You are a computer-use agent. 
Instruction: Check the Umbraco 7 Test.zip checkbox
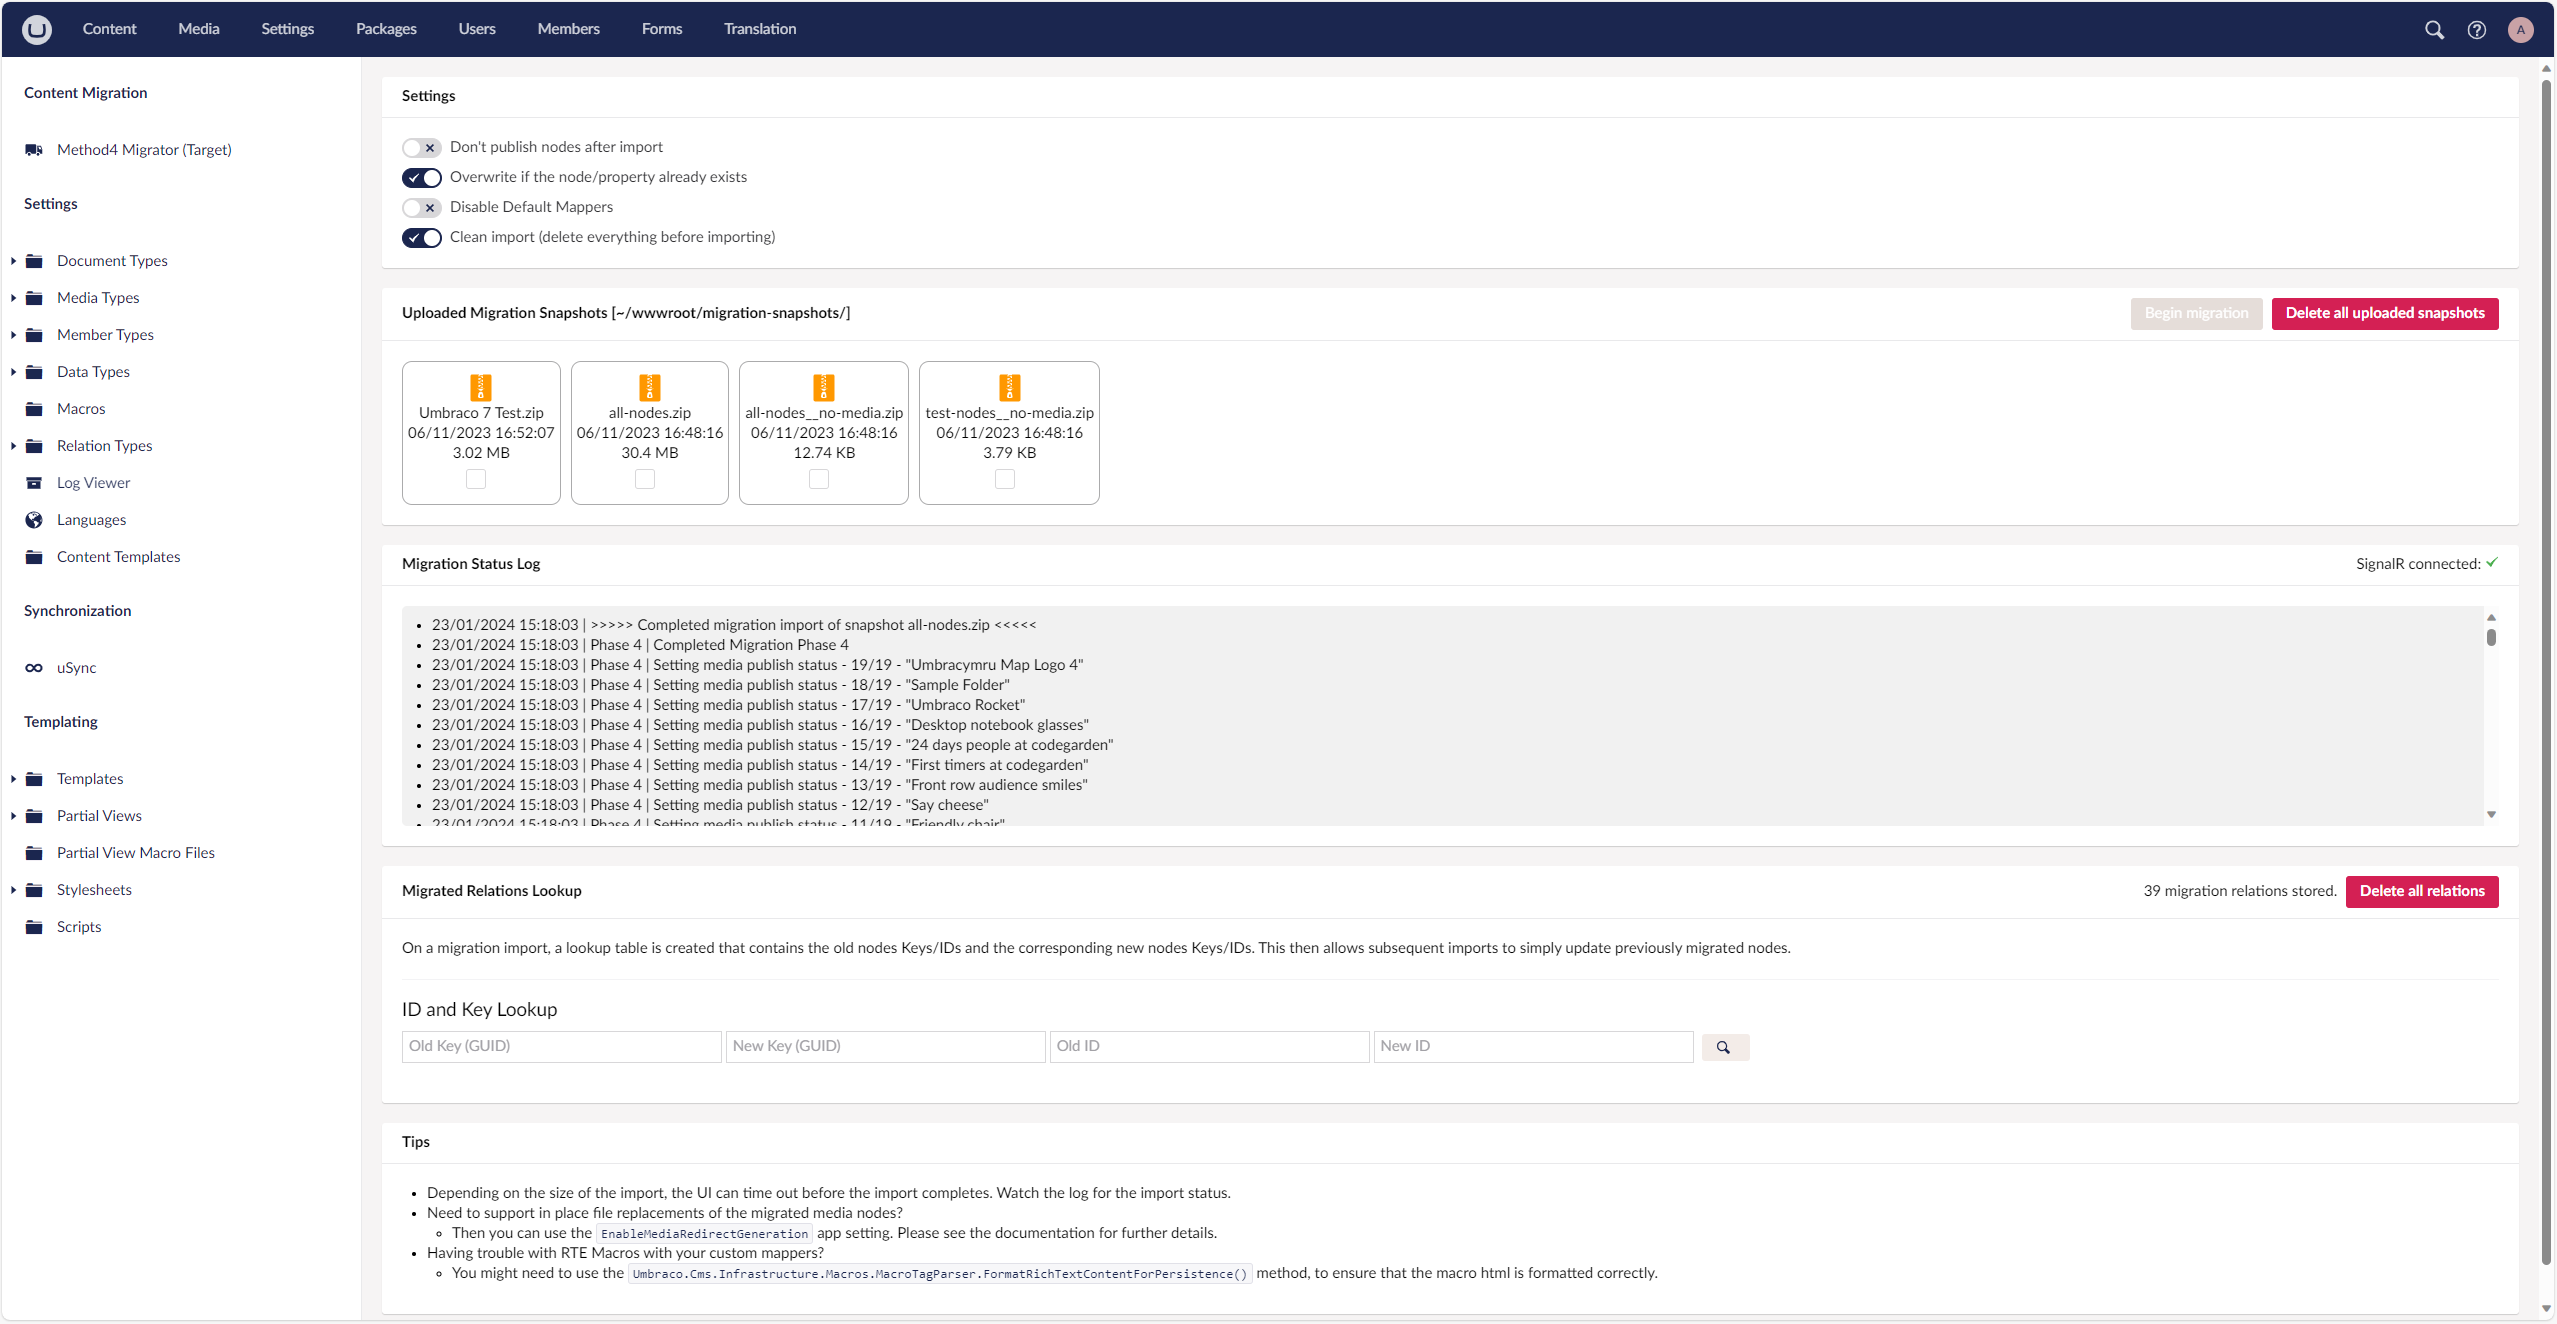tap(476, 480)
